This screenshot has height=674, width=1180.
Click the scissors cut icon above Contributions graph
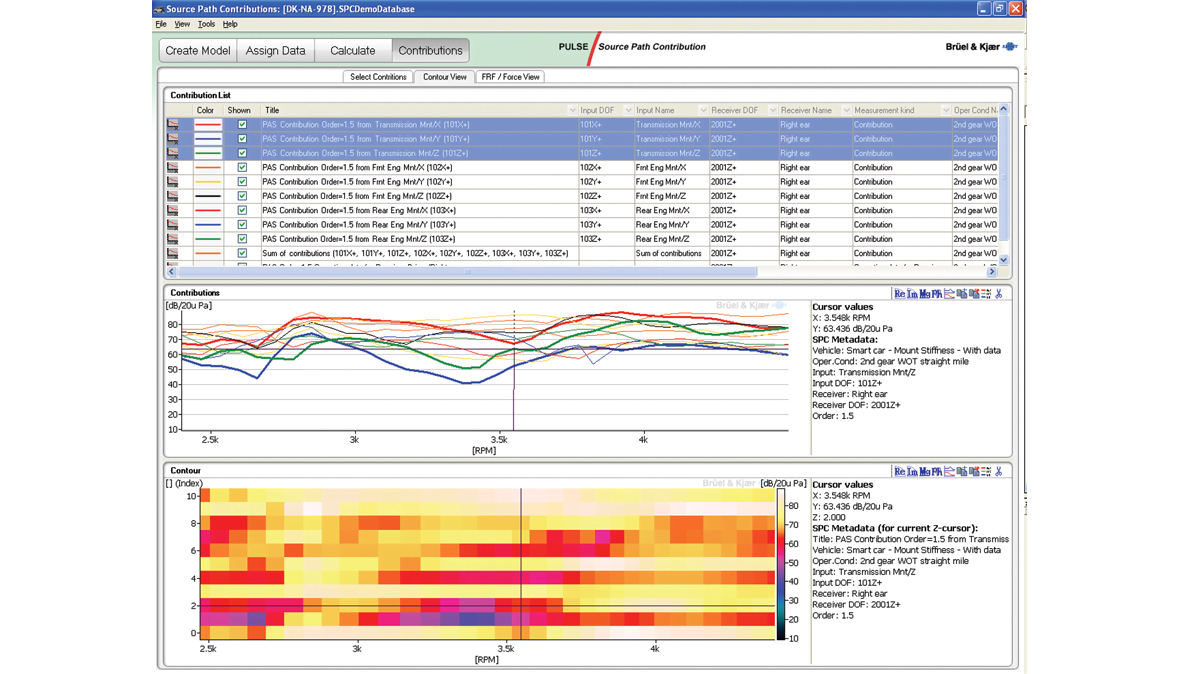click(997, 293)
